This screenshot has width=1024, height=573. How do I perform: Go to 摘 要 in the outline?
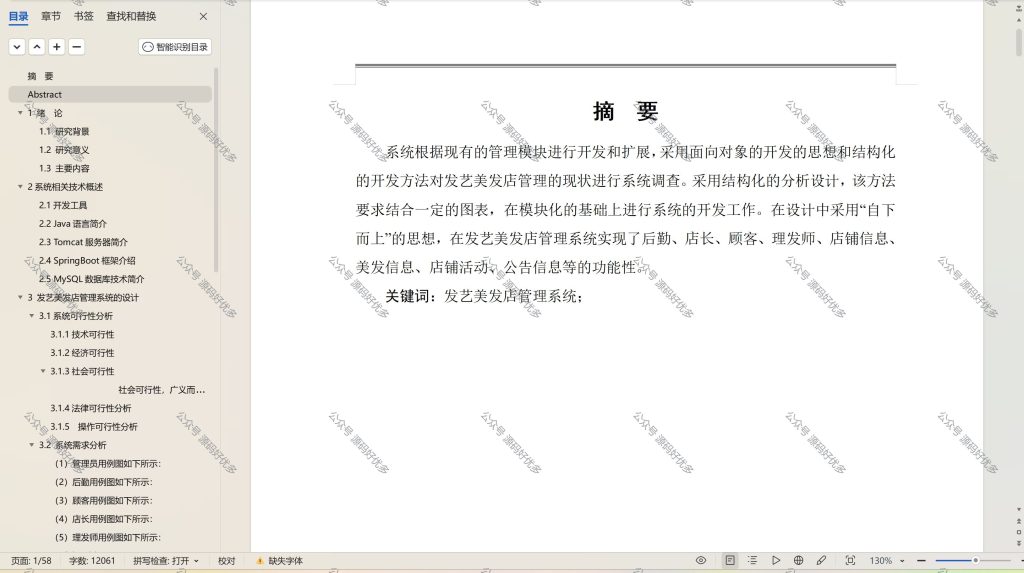[x=40, y=76]
